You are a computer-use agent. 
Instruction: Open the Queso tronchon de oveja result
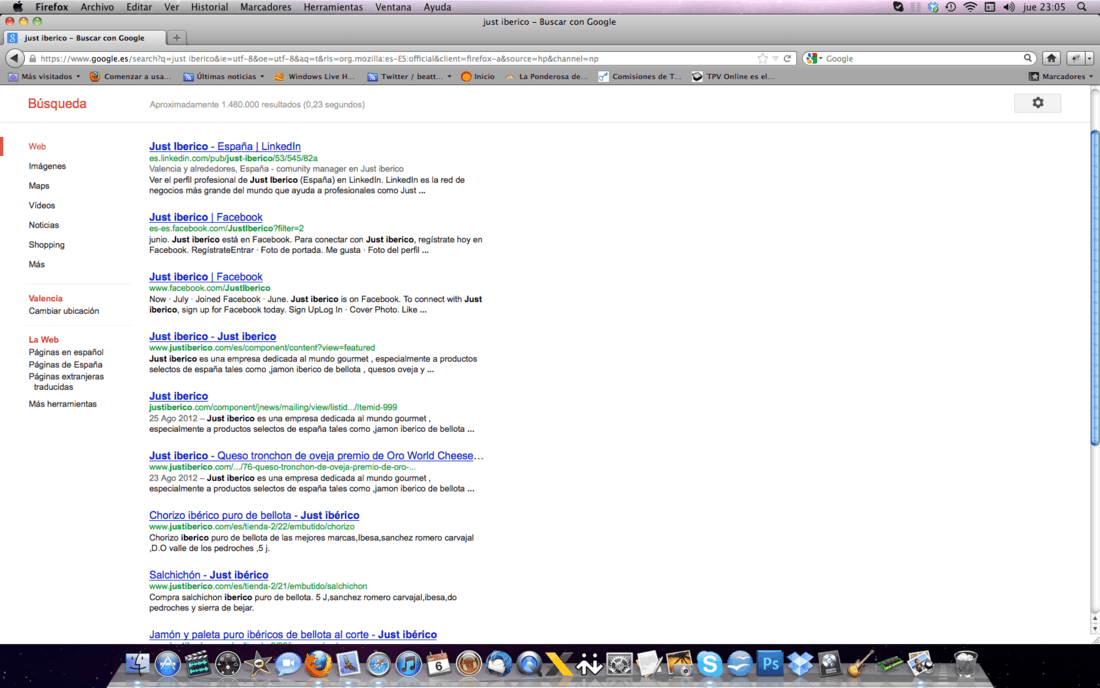316,456
